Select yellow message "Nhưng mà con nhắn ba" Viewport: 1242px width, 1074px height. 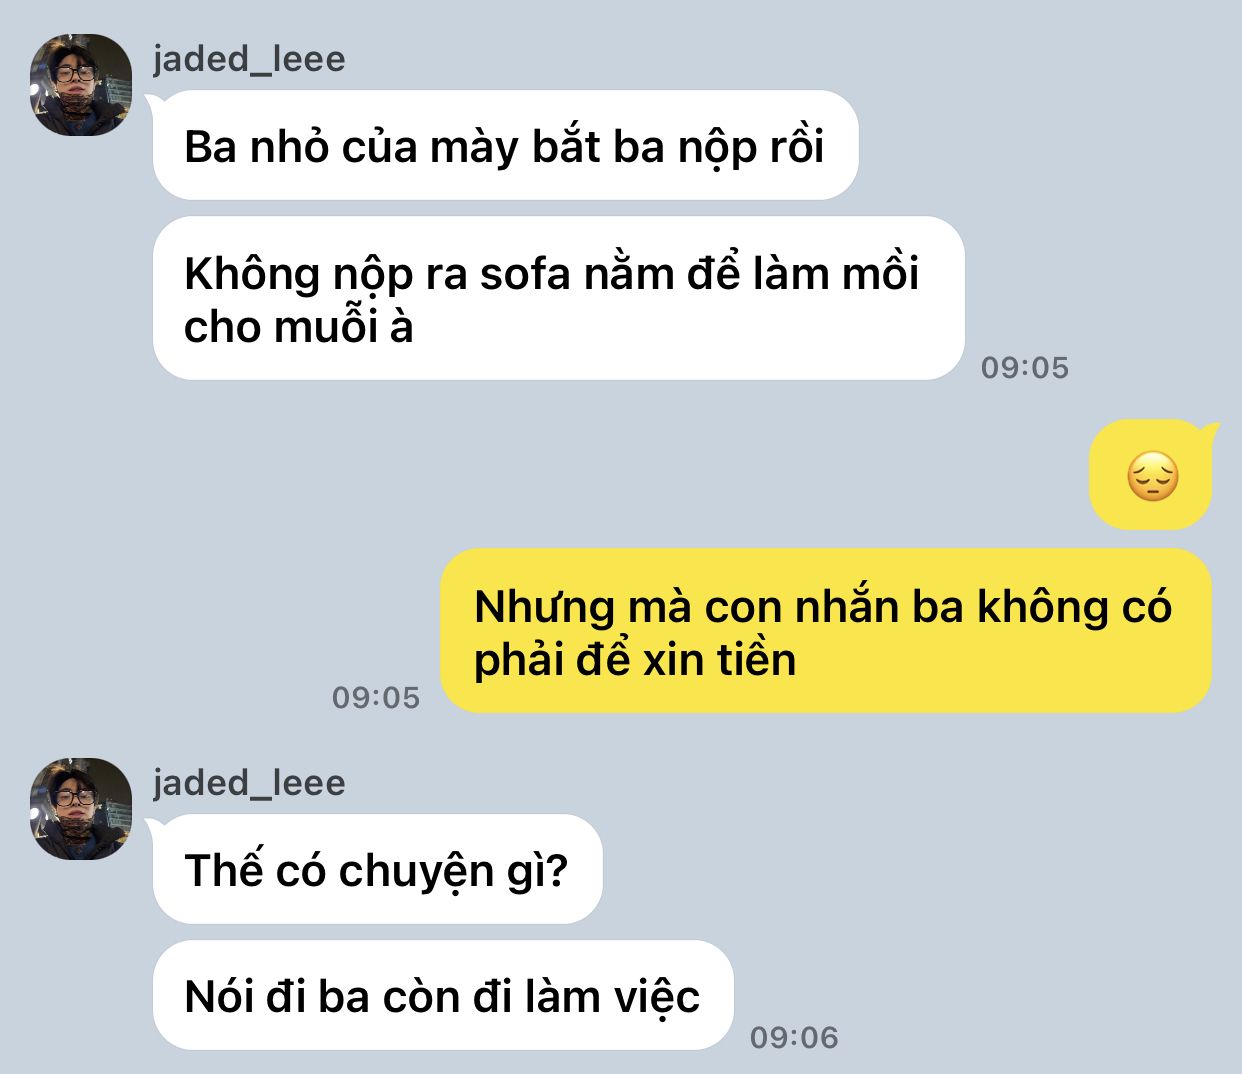point(826,631)
